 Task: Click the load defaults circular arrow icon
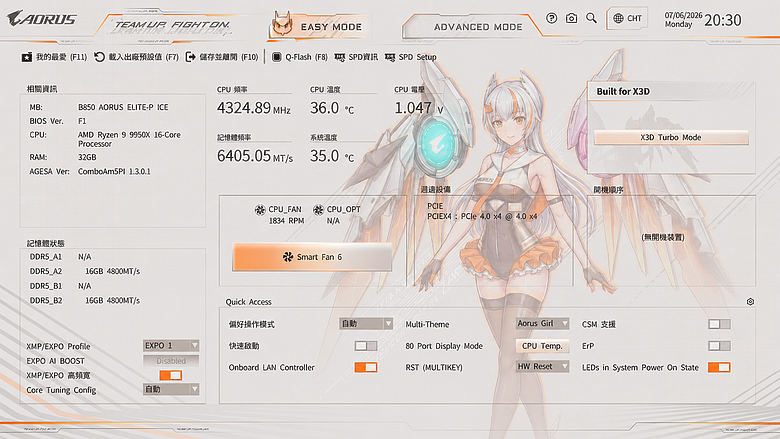tap(99, 57)
